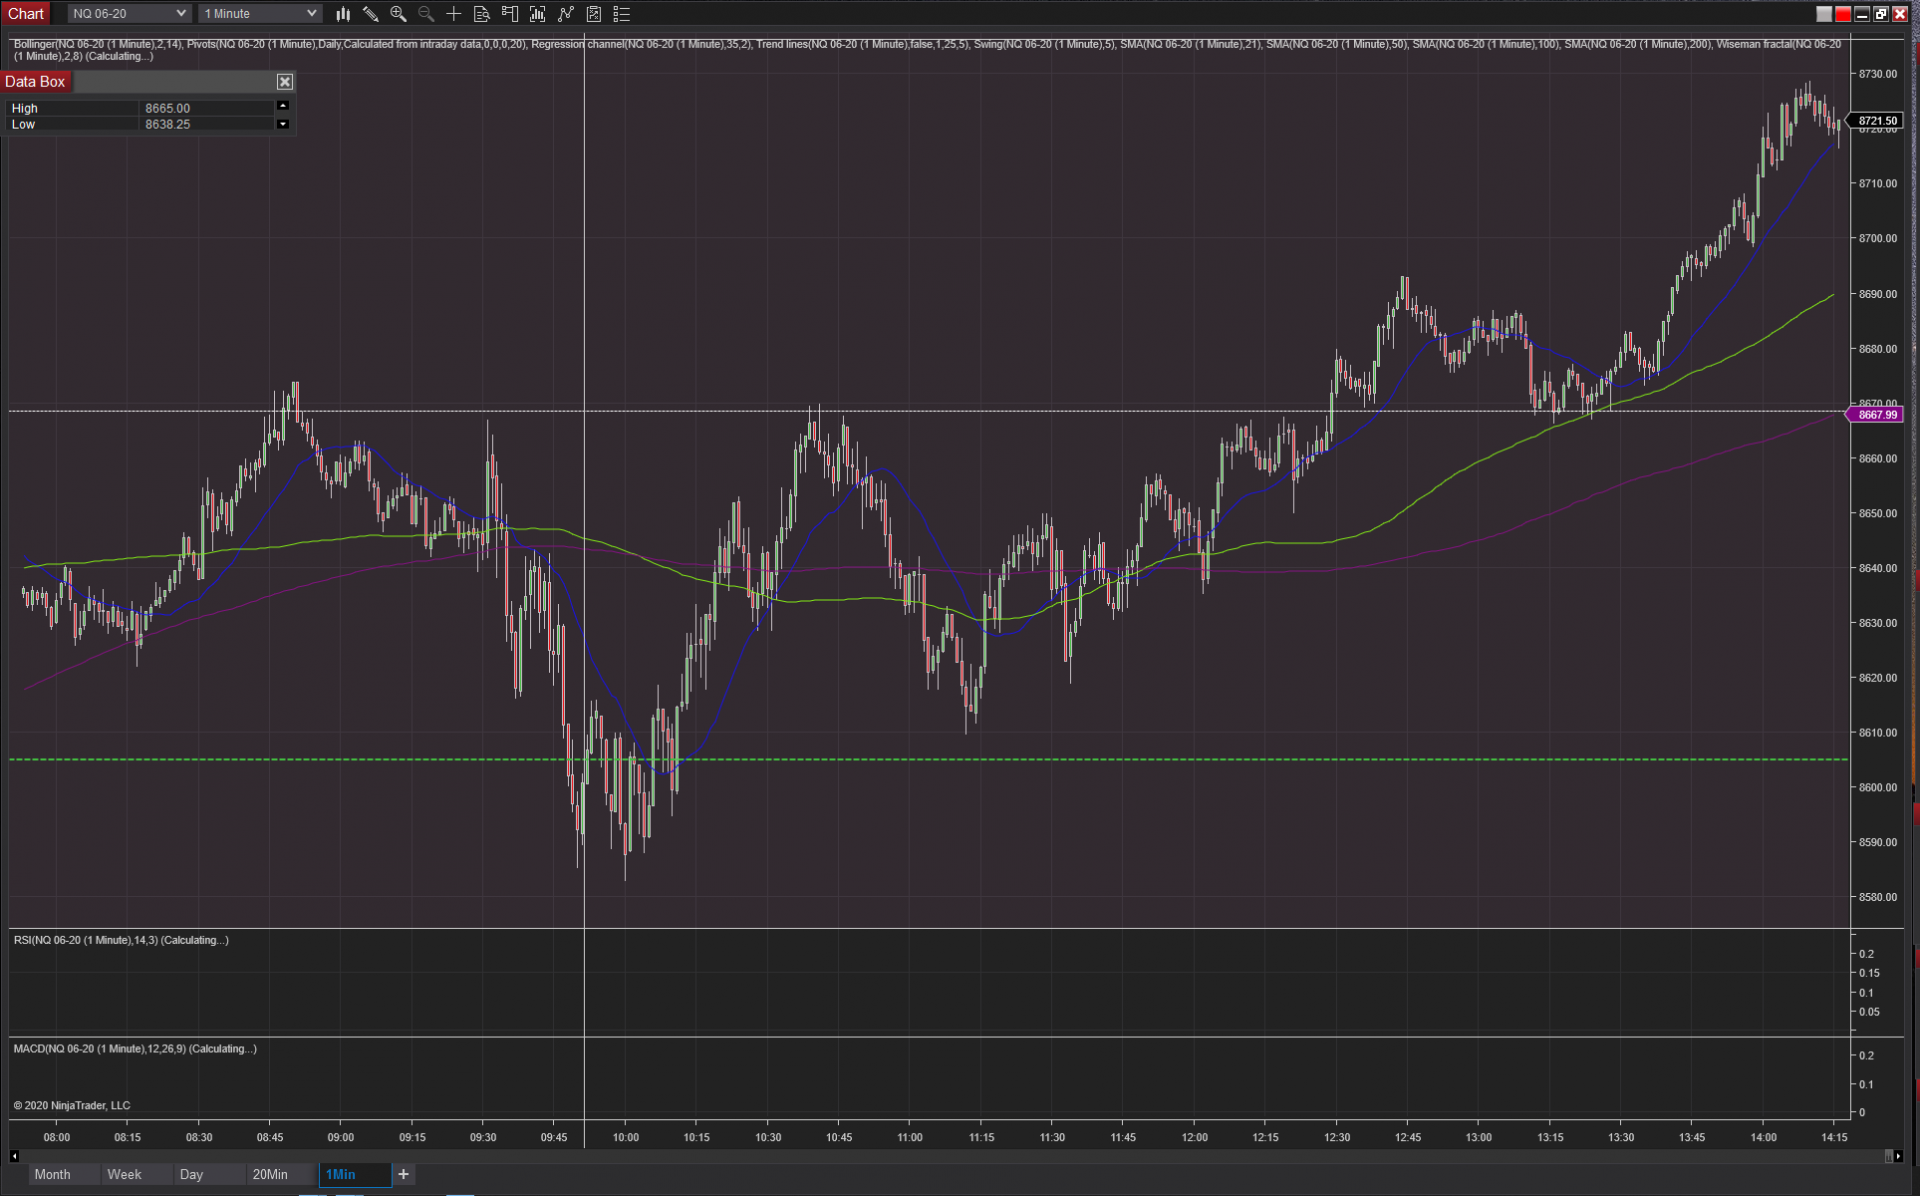The image size is (1920, 1196).
Task: Open the Strategies icon
Action: click(x=594, y=14)
